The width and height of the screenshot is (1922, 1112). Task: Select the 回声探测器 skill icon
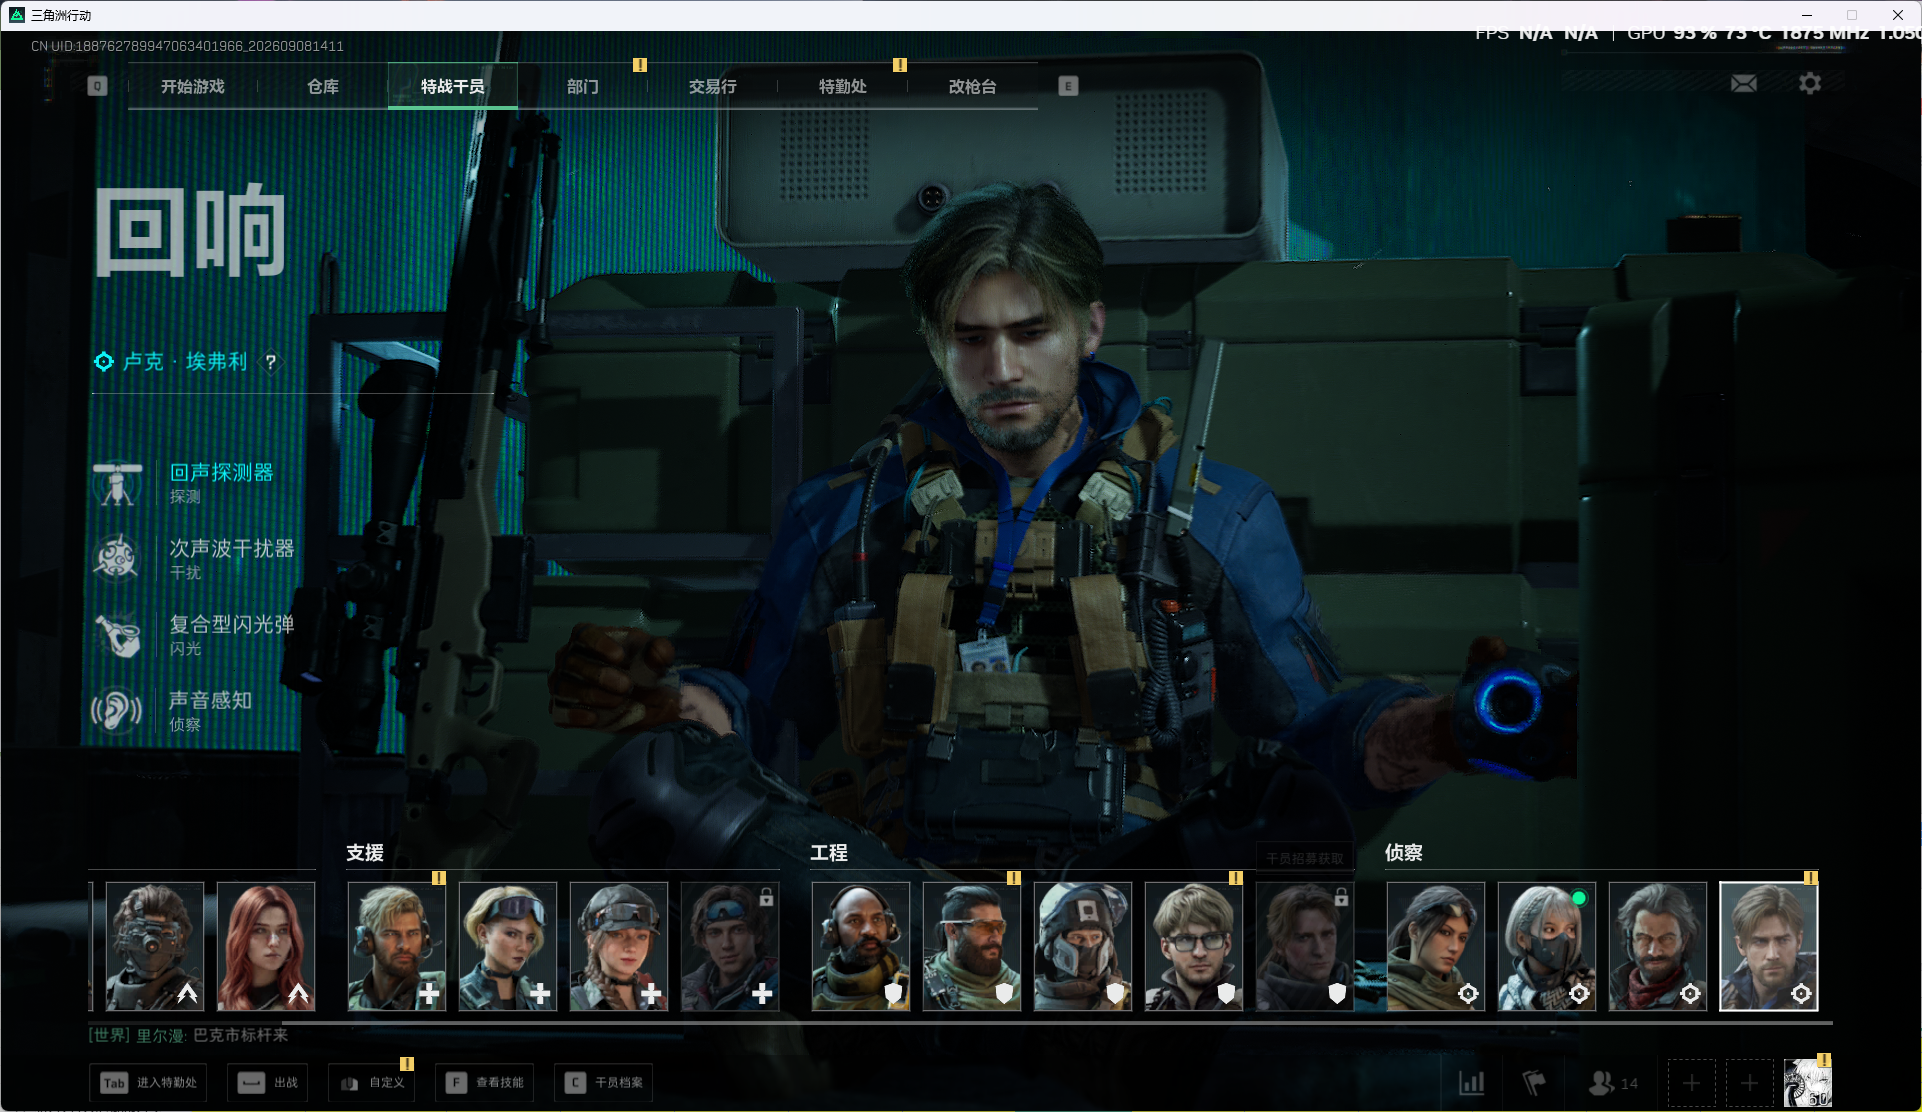point(117,483)
